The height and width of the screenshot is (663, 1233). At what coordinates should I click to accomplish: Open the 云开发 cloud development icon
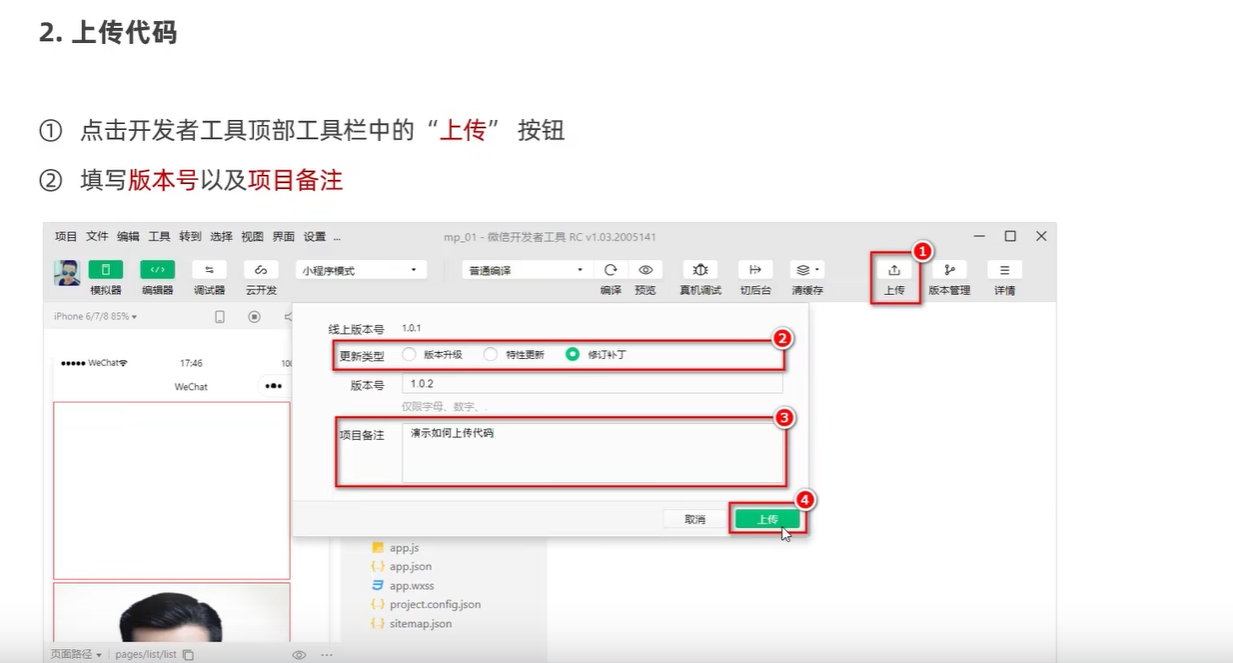pyautogui.click(x=261, y=270)
